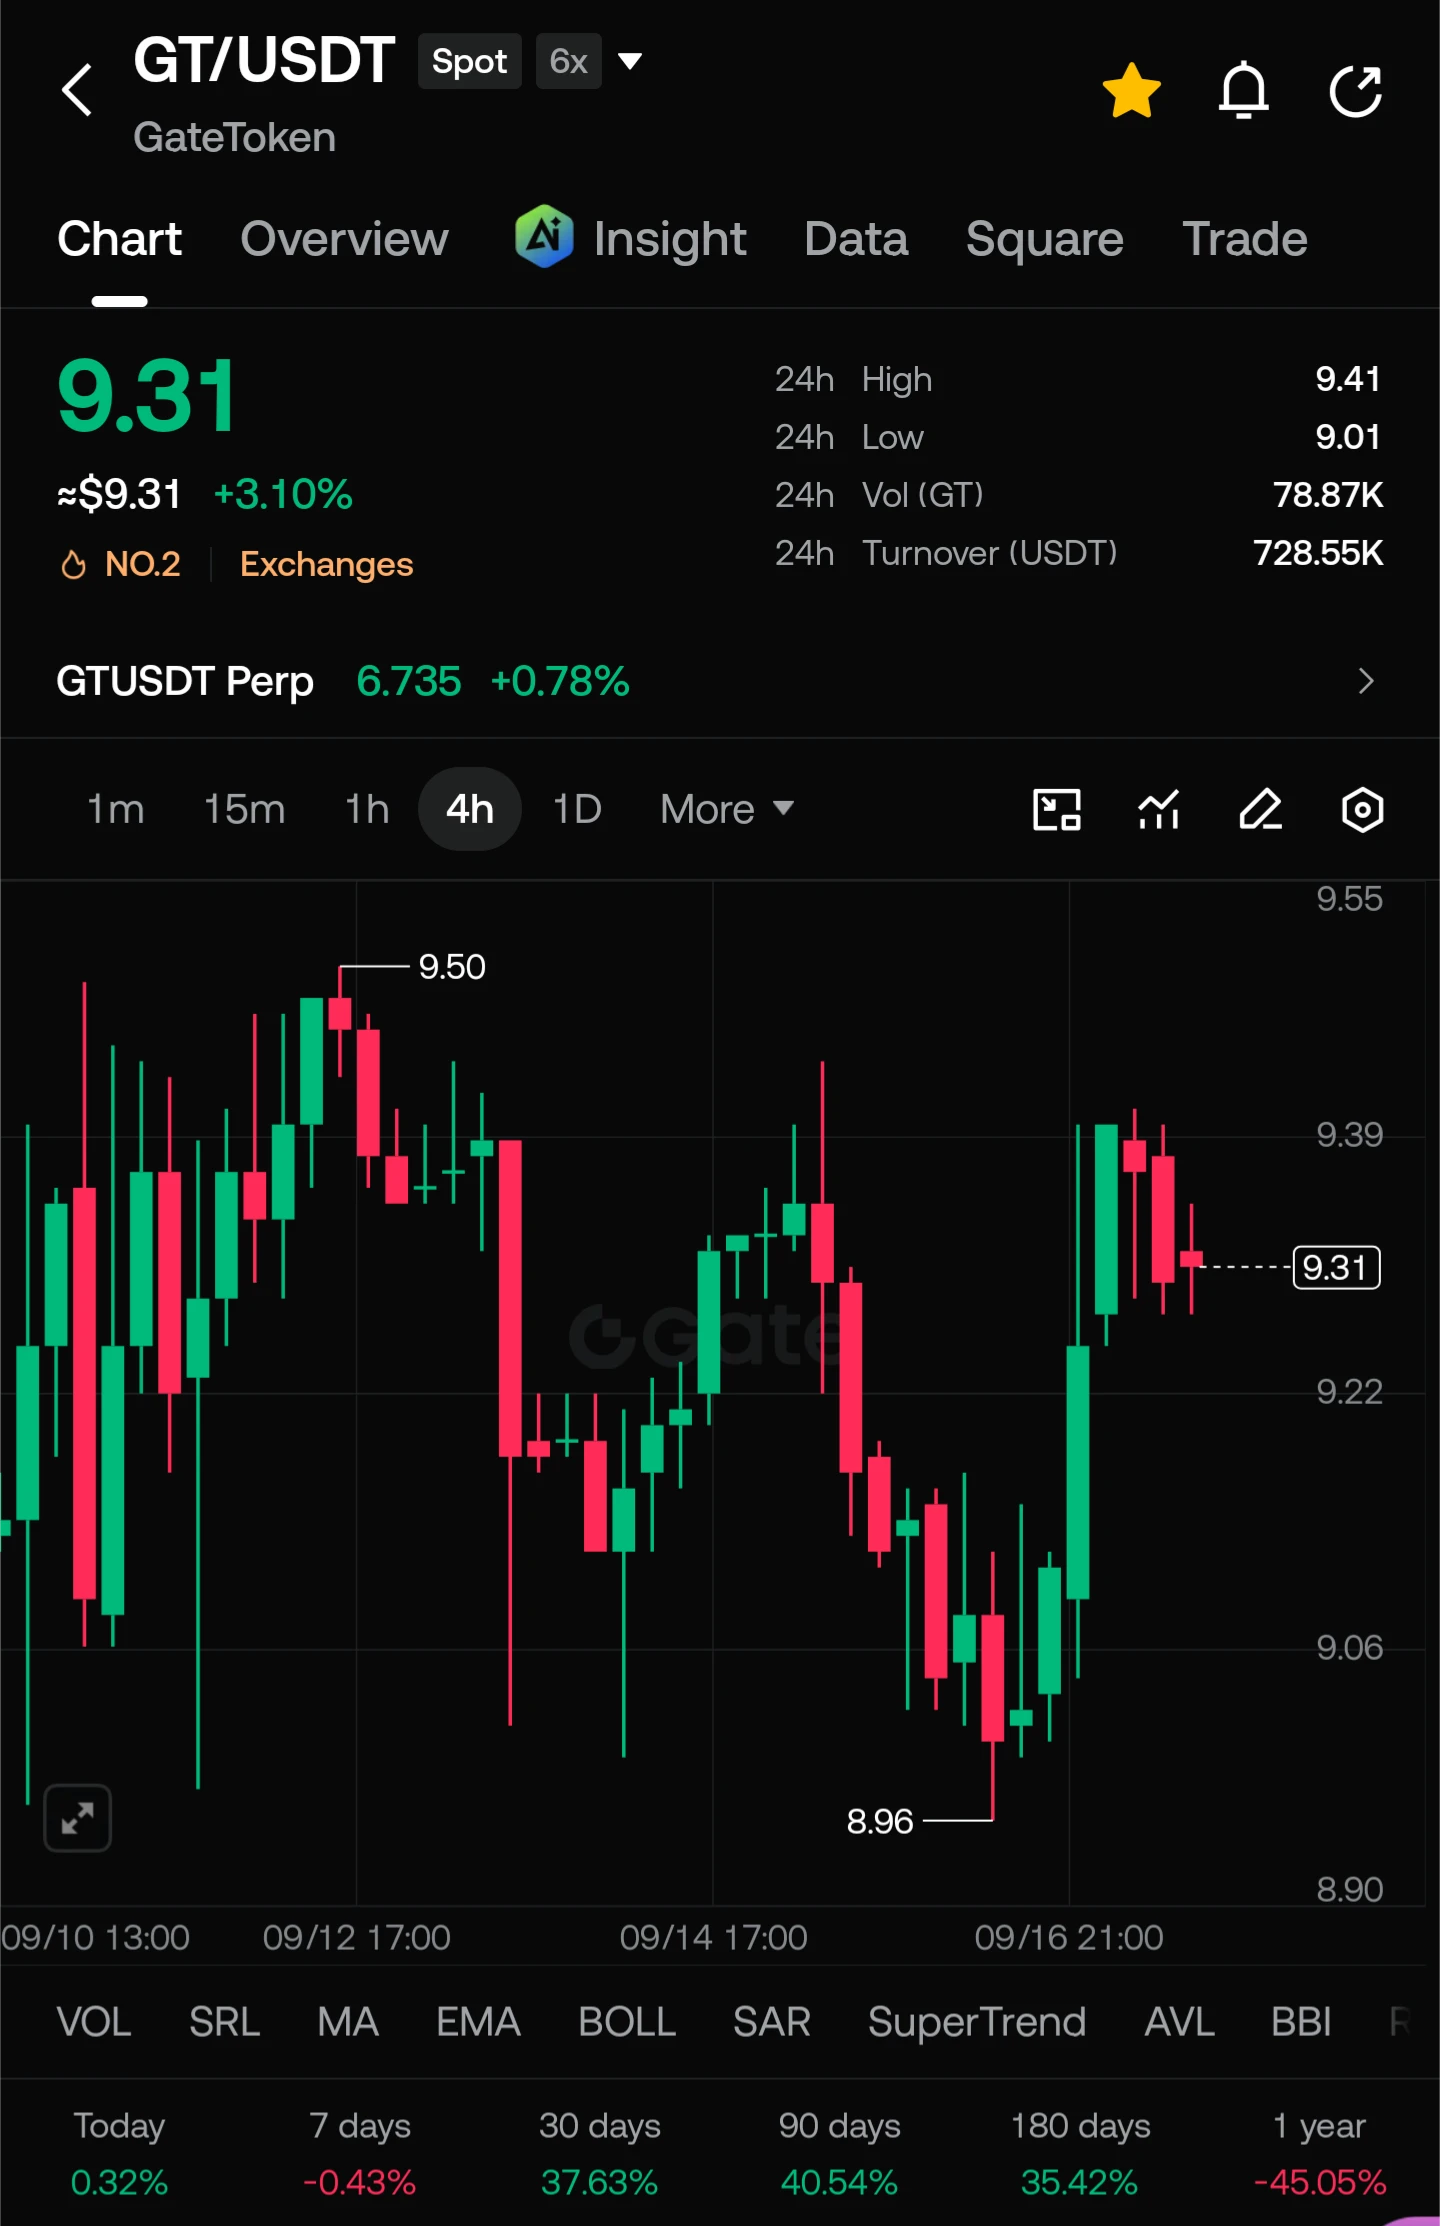This screenshot has width=1440, height=2226.
Task: Enable the AVL indicator
Action: click(1179, 2022)
